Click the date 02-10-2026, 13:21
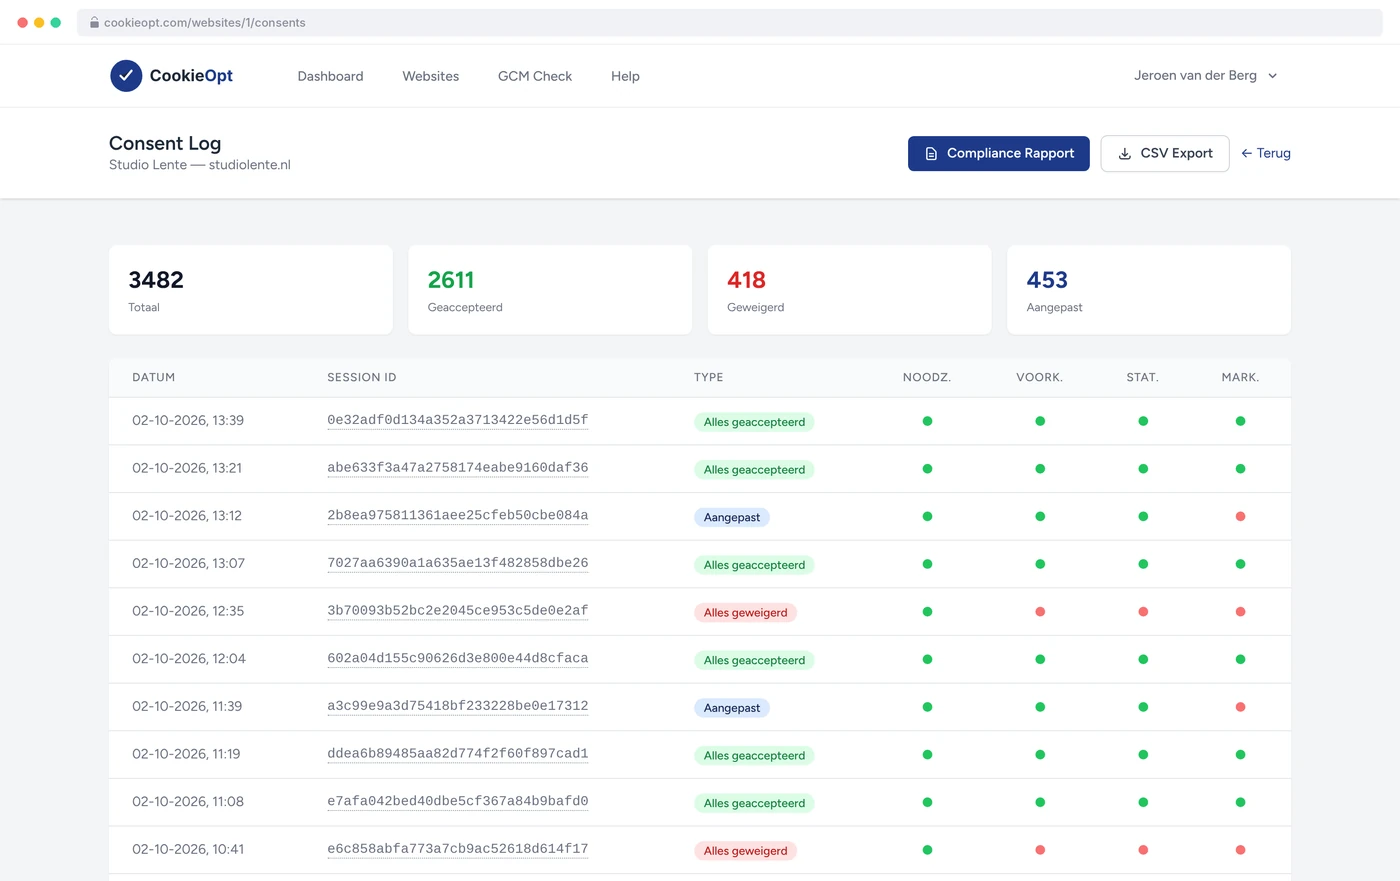The height and width of the screenshot is (881, 1400). 187,468
